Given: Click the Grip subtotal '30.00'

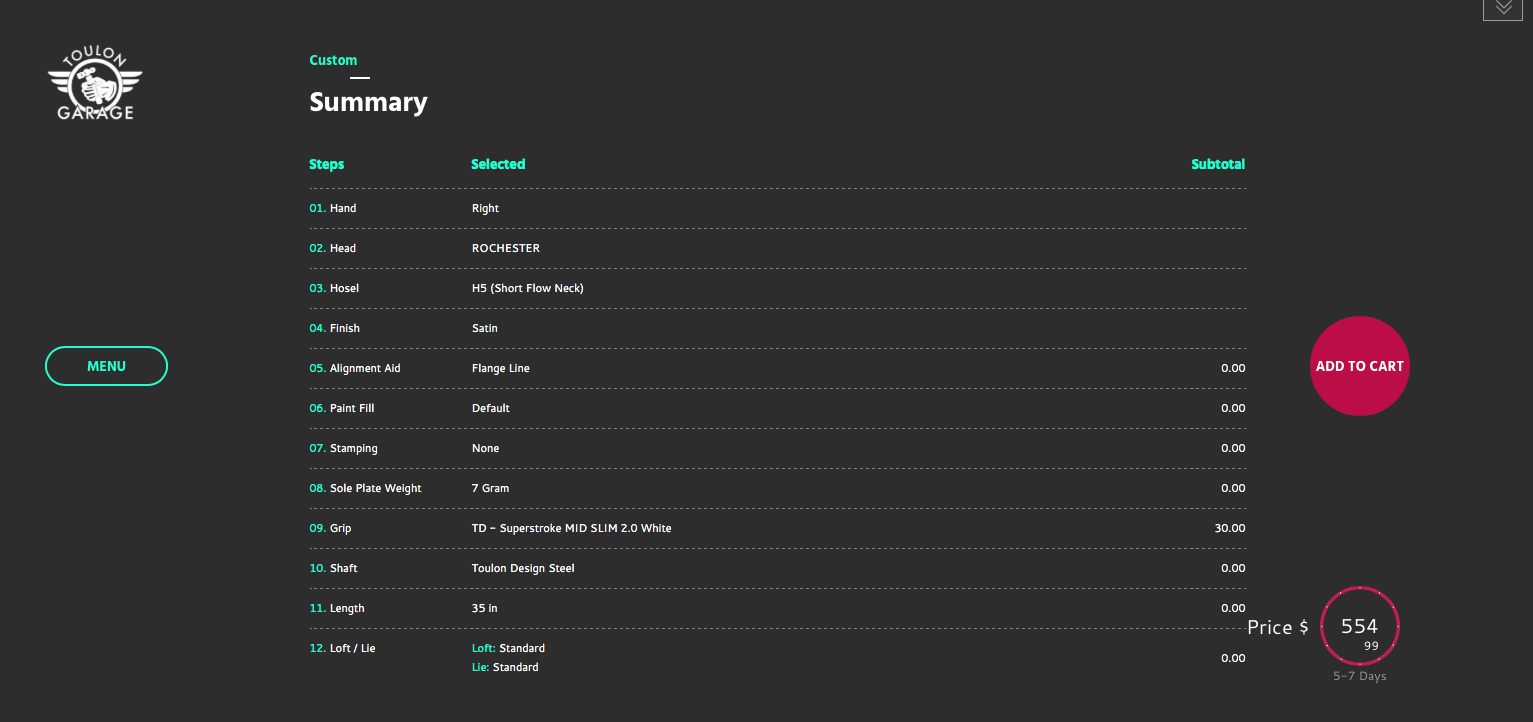Looking at the screenshot, I should 1230,528.
